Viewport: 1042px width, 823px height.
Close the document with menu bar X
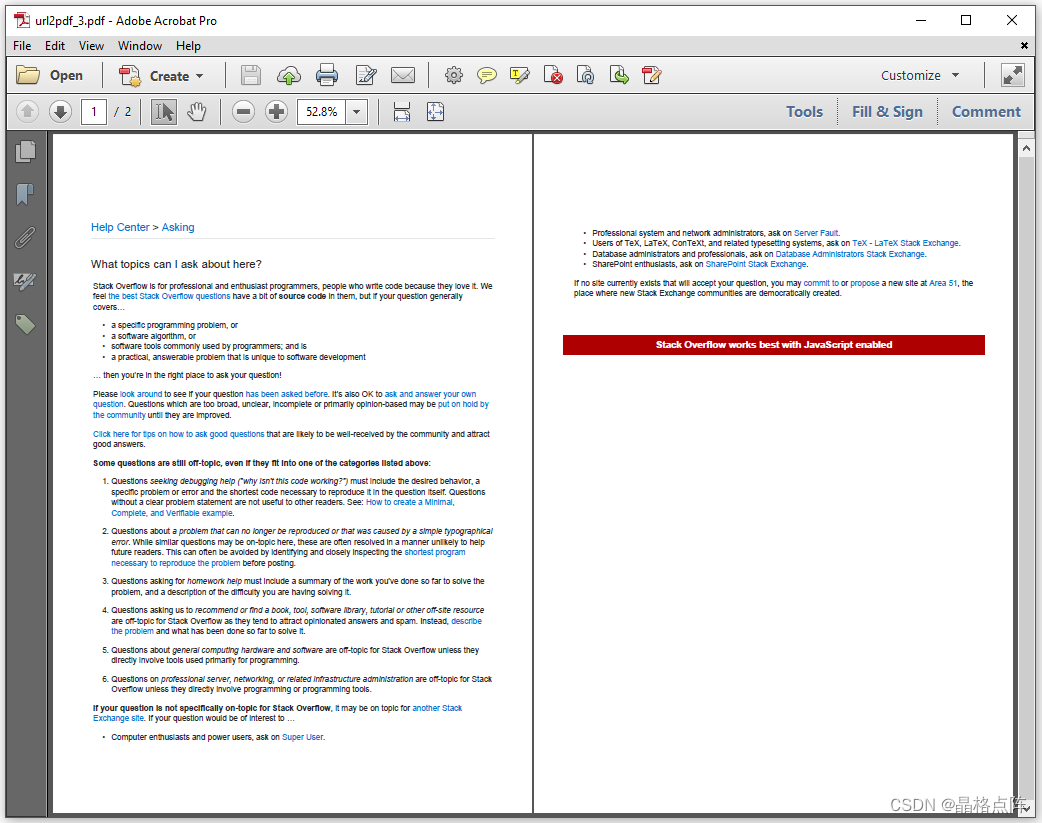[x=1024, y=46]
